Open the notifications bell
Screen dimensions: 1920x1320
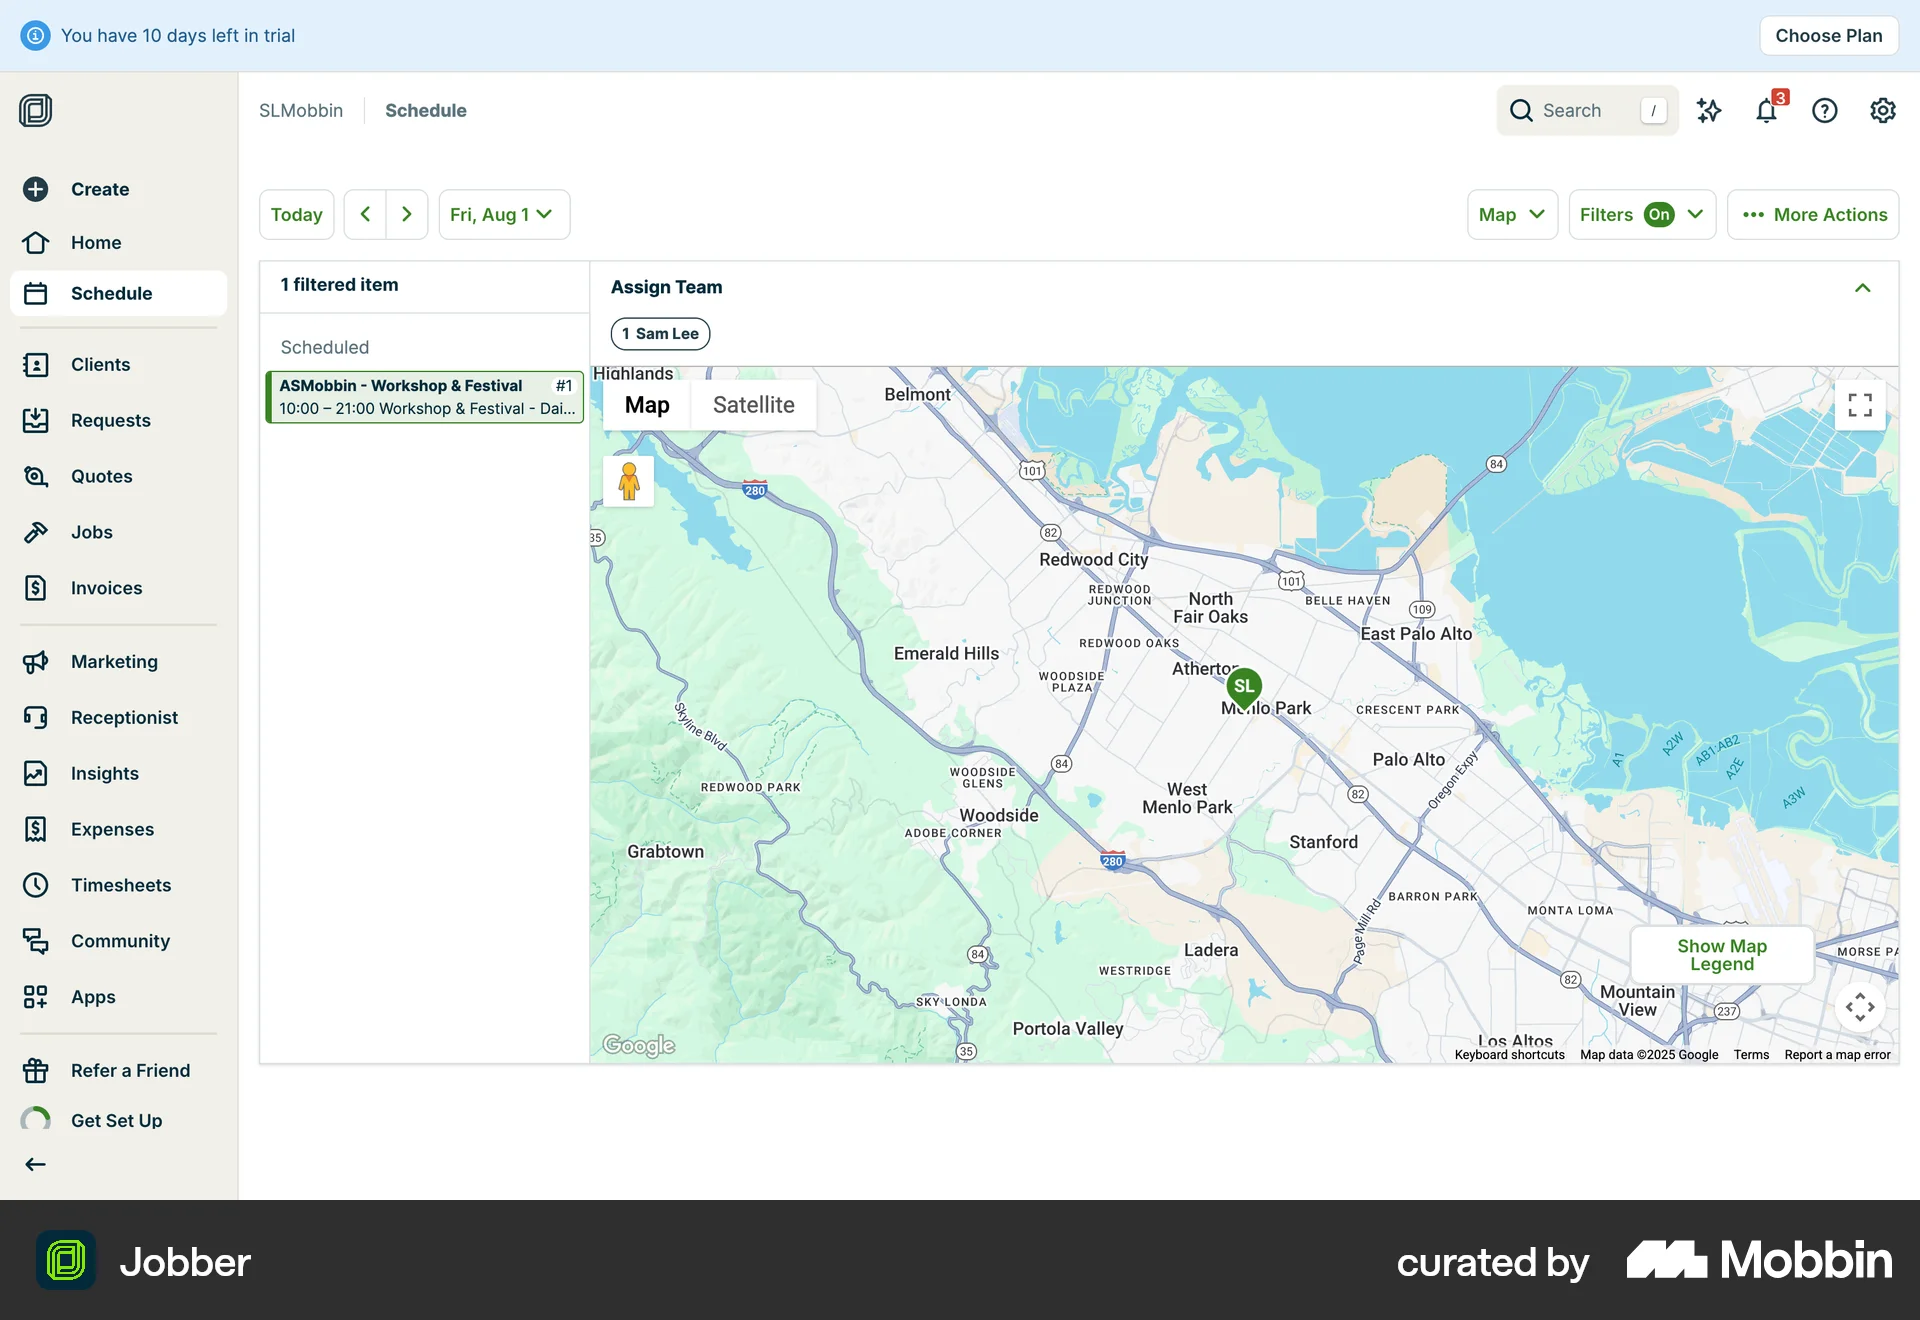pos(1768,111)
